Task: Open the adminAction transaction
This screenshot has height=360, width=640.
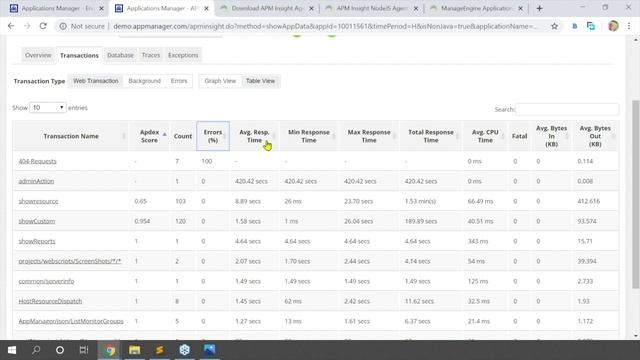Action: [x=36, y=181]
